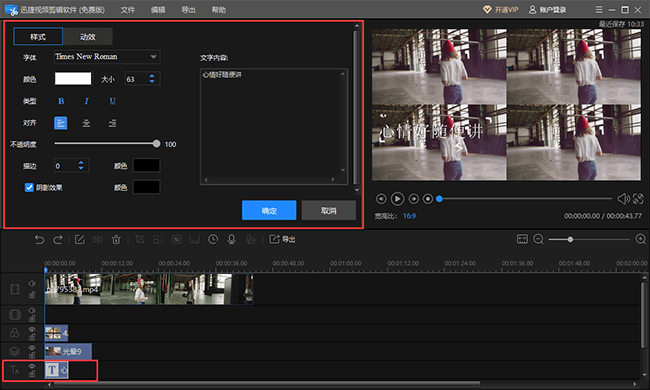Click the opacity slider handle
650x390 pixels.
[156, 144]
